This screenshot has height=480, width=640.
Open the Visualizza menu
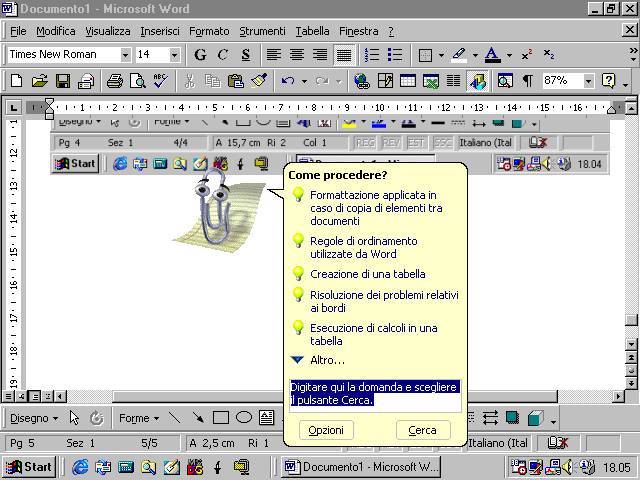[x=108, y=31]
